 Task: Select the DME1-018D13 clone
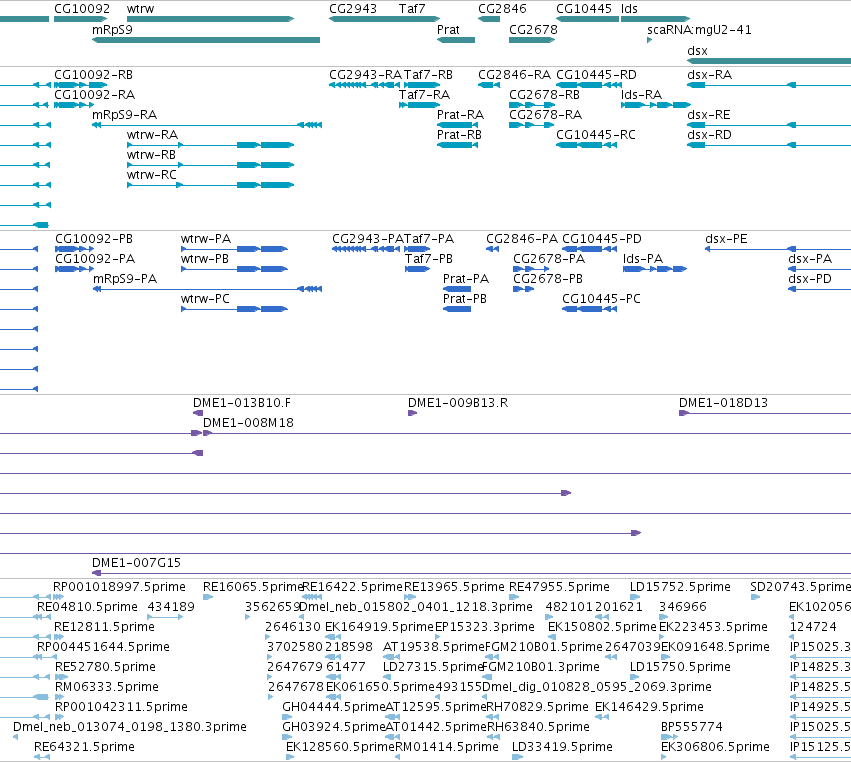click(765, 413)
